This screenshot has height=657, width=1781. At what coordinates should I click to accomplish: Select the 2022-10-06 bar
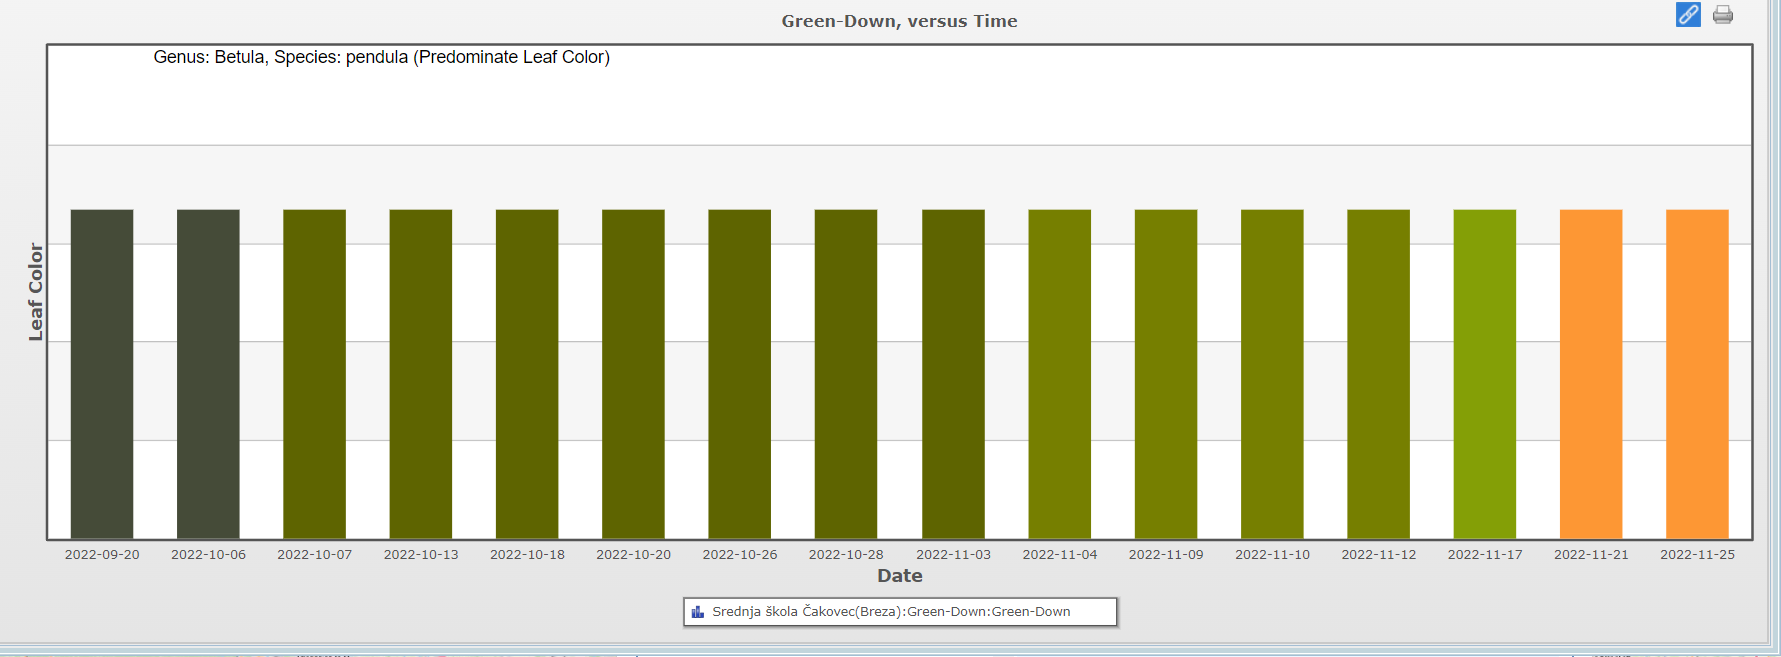click(208, 374)
